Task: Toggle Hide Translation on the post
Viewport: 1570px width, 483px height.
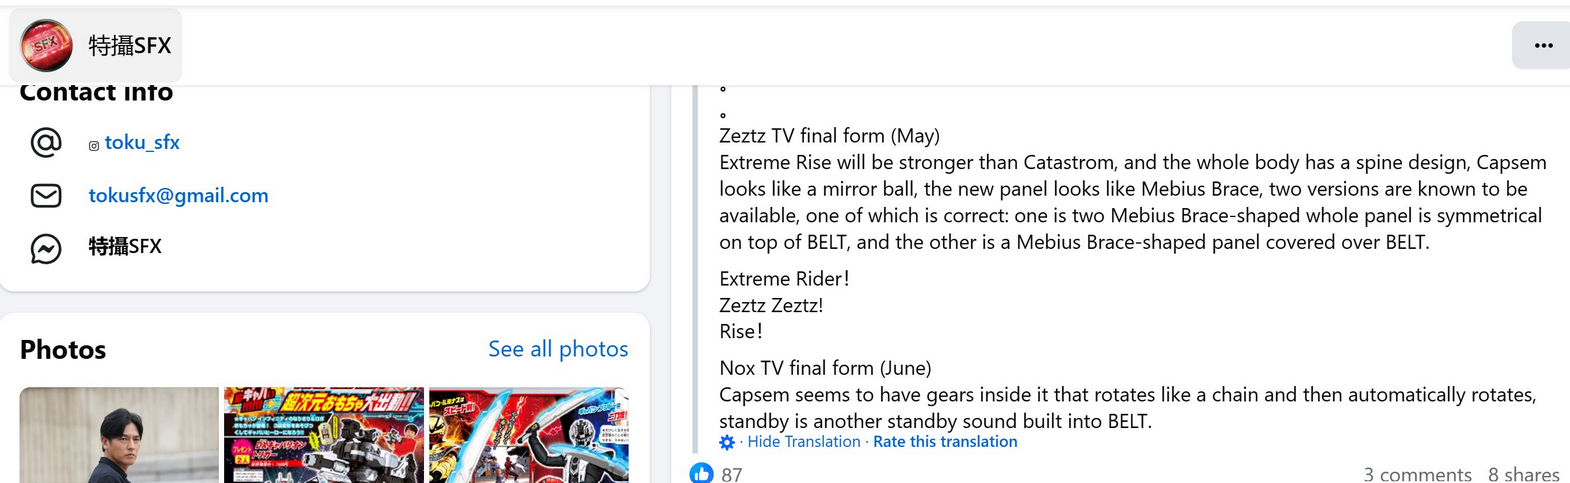Action: 803,442
